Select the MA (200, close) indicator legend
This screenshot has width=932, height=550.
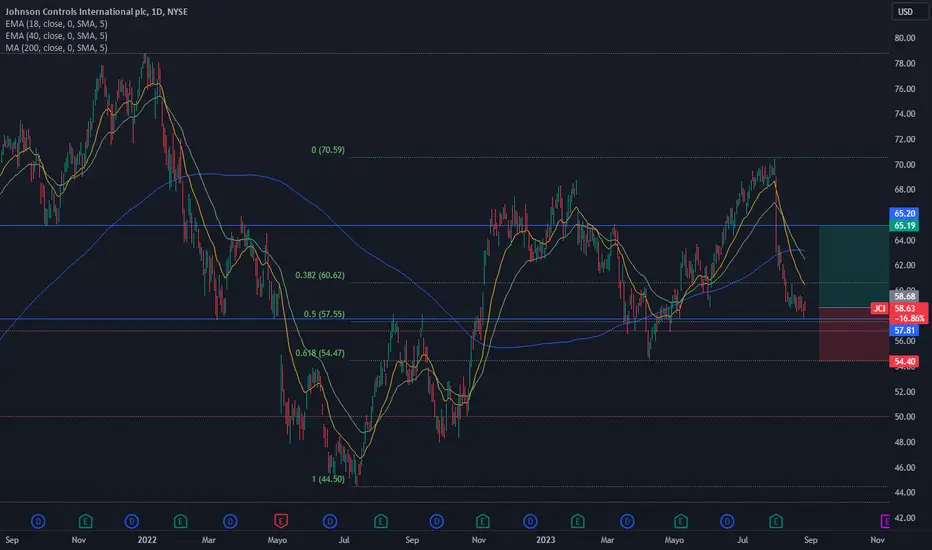56,48
